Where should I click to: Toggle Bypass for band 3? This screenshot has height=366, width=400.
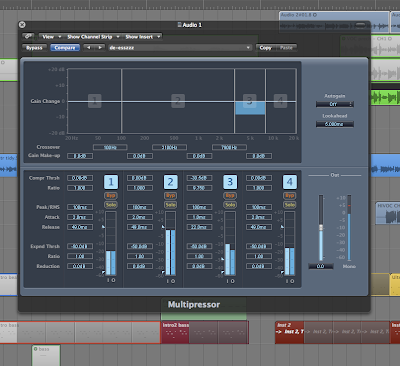[230, 196]
